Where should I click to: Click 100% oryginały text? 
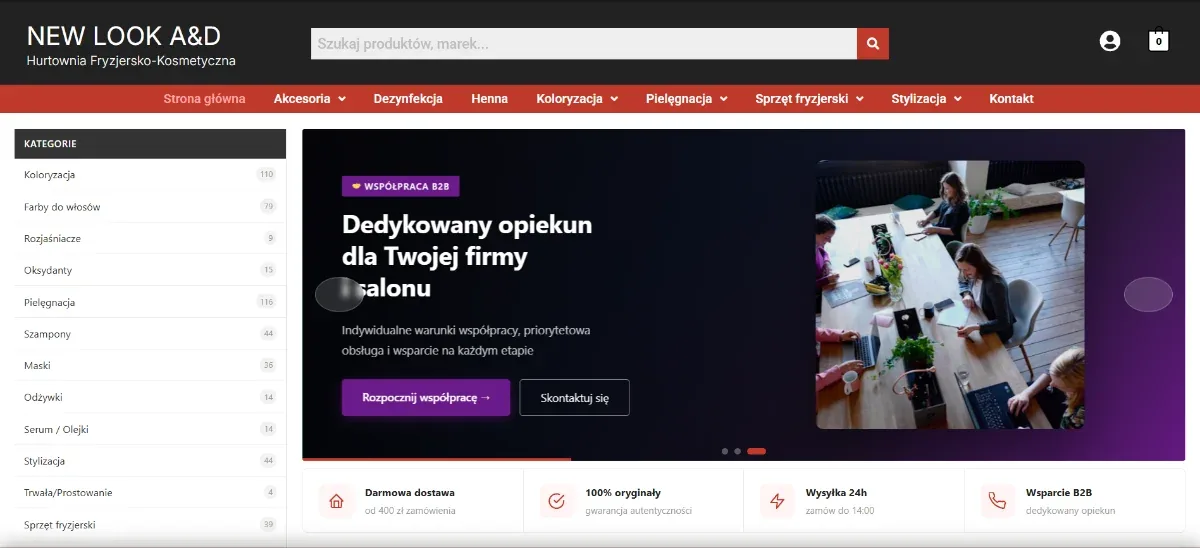tap(623, 492)
